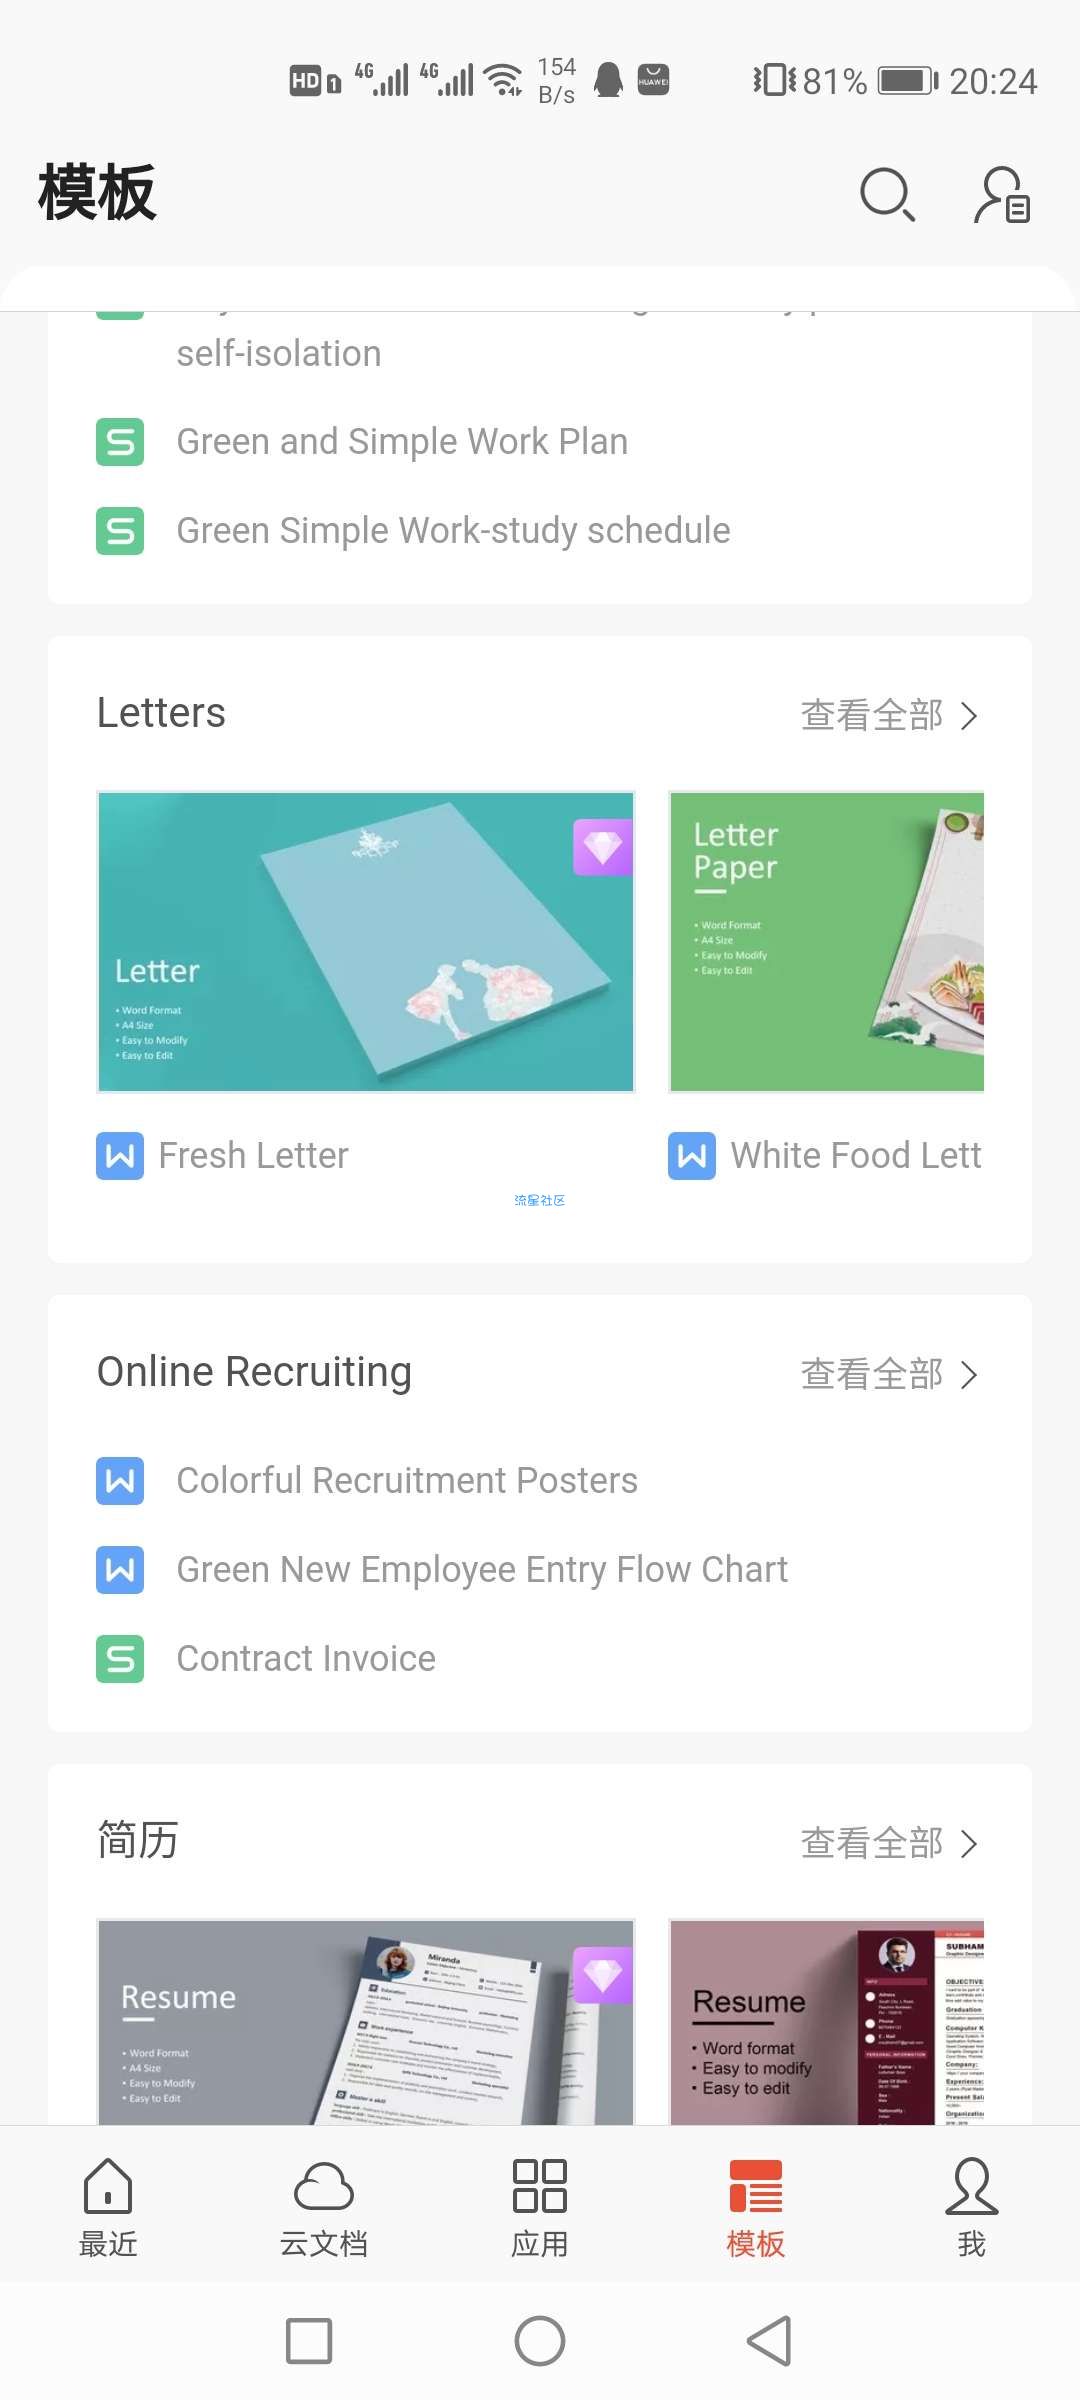Tap the Android back navigation button

click(770, 2341)
